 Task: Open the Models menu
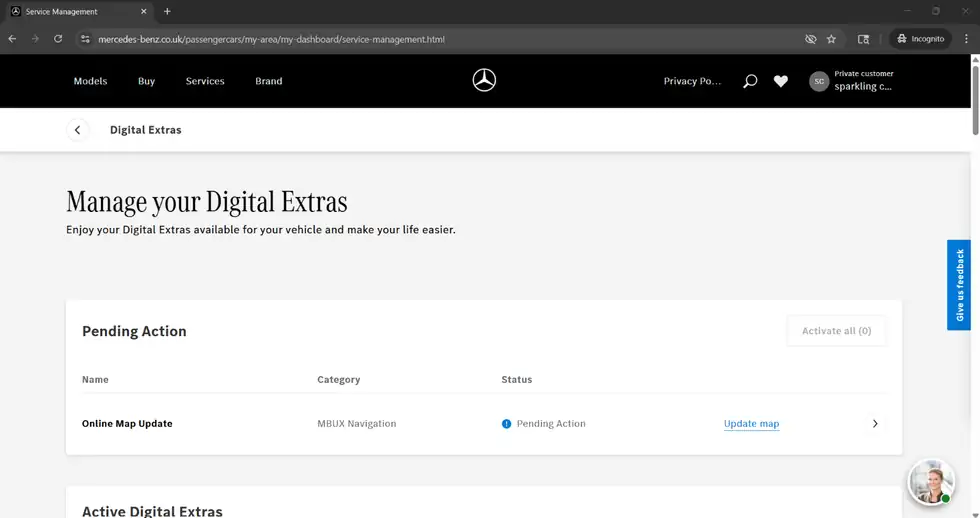91,81
